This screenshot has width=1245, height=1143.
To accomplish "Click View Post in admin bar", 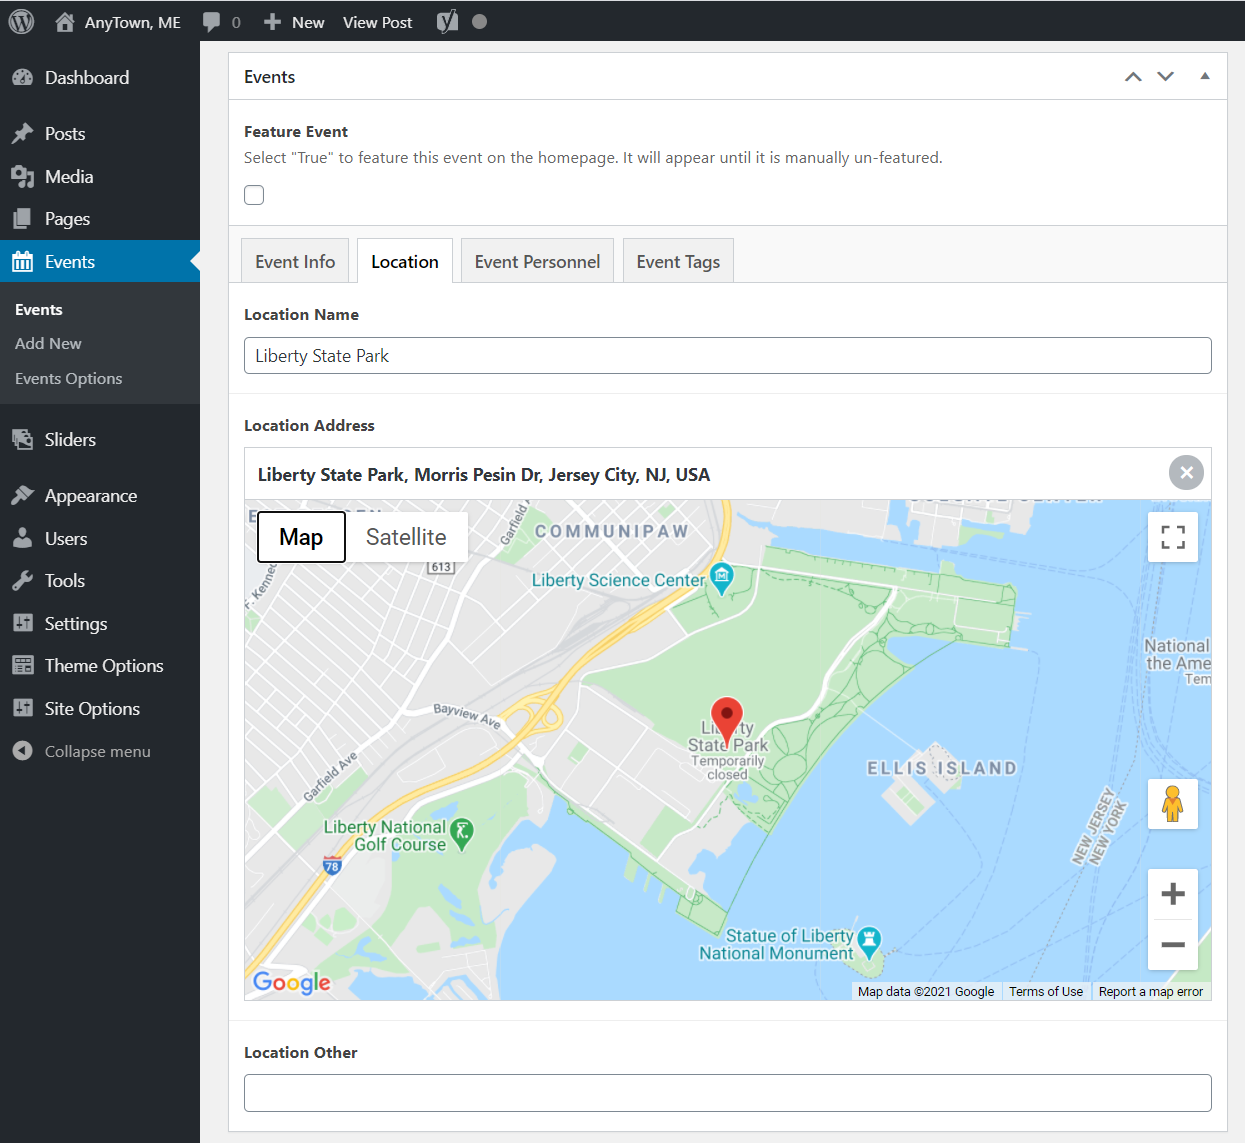I will pos(377,22).
